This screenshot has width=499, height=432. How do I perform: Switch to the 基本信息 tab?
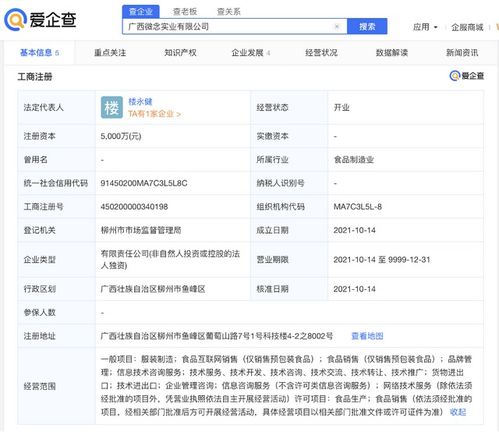39,53
